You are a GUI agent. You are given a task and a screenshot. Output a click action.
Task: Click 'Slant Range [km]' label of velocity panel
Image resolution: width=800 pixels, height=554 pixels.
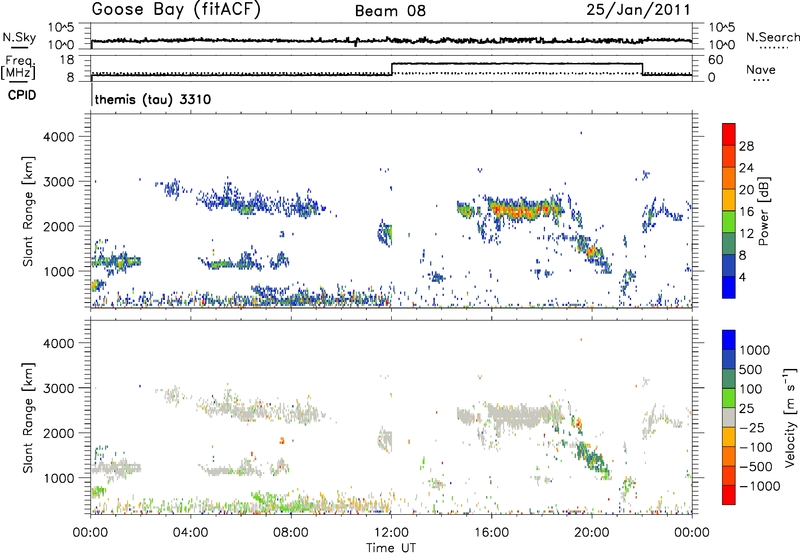coord(28,418)
